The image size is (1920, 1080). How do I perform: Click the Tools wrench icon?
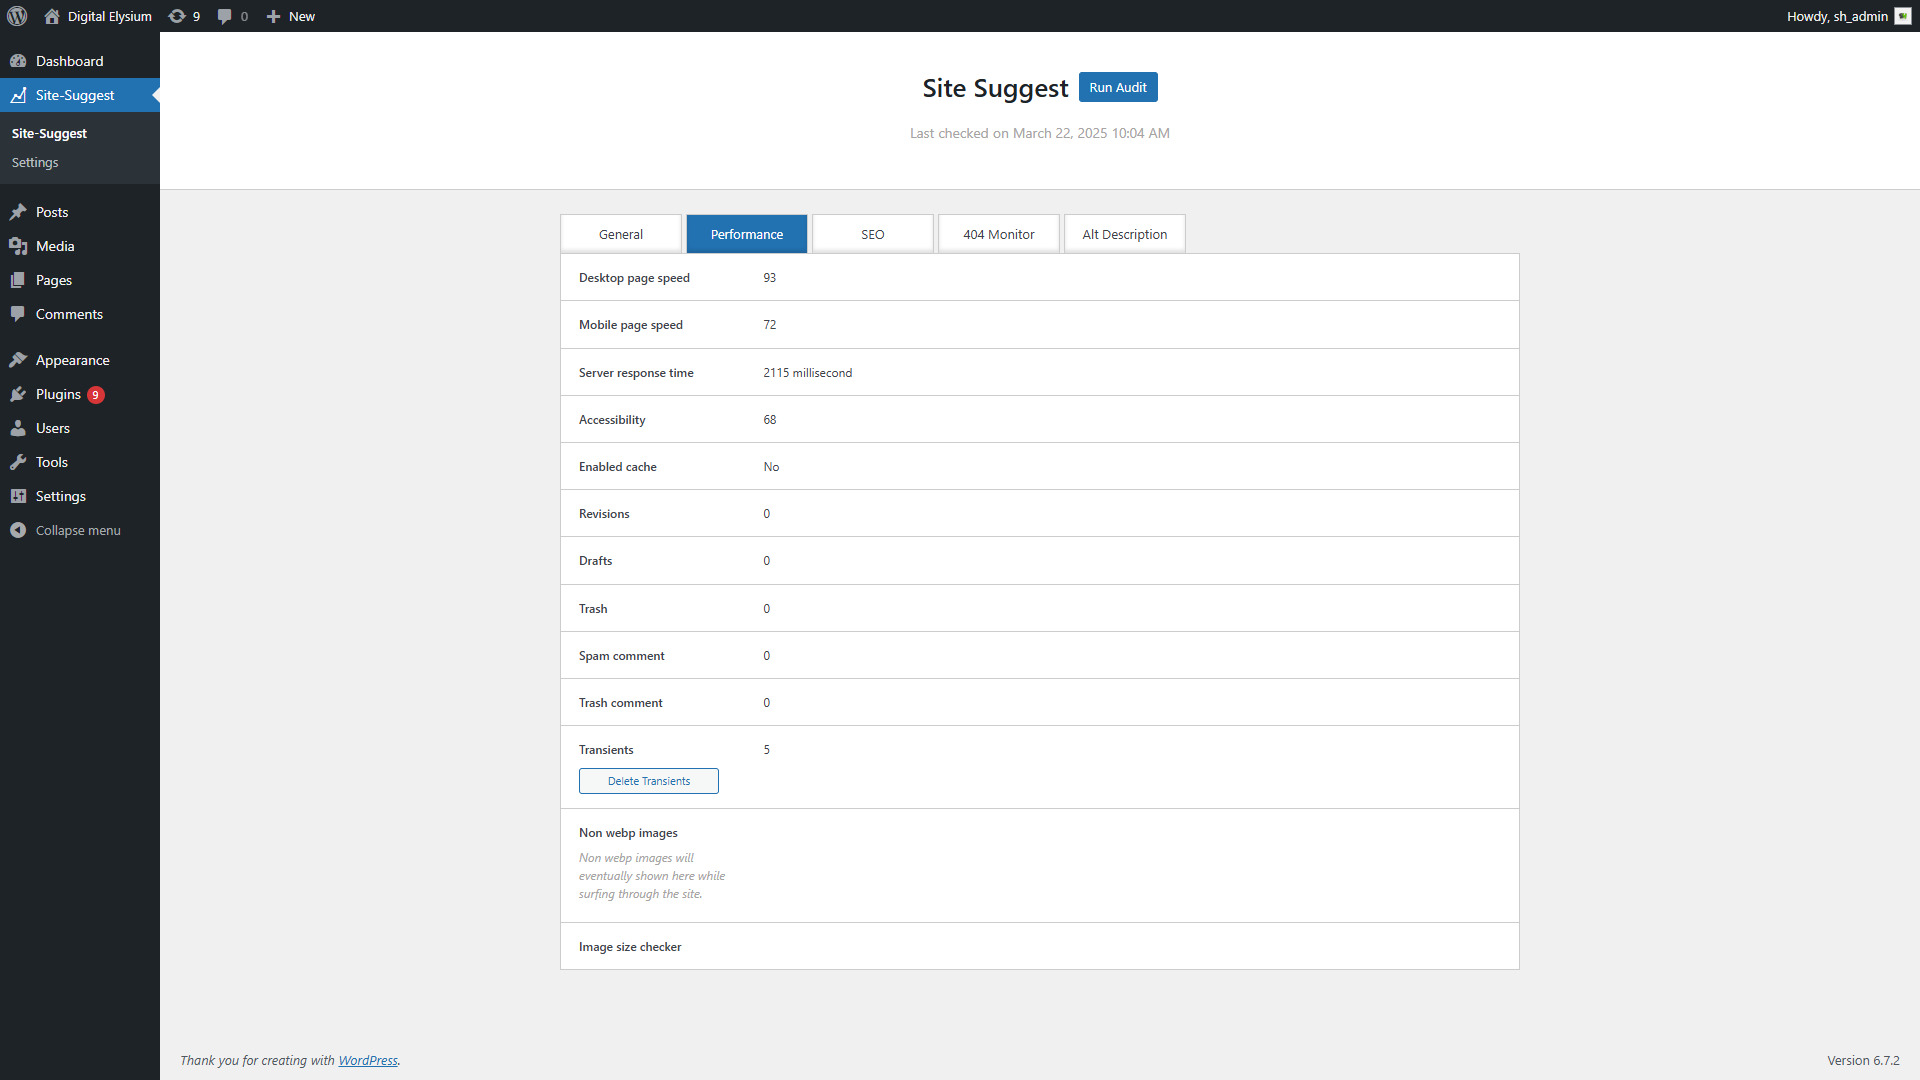pos(18,462)
